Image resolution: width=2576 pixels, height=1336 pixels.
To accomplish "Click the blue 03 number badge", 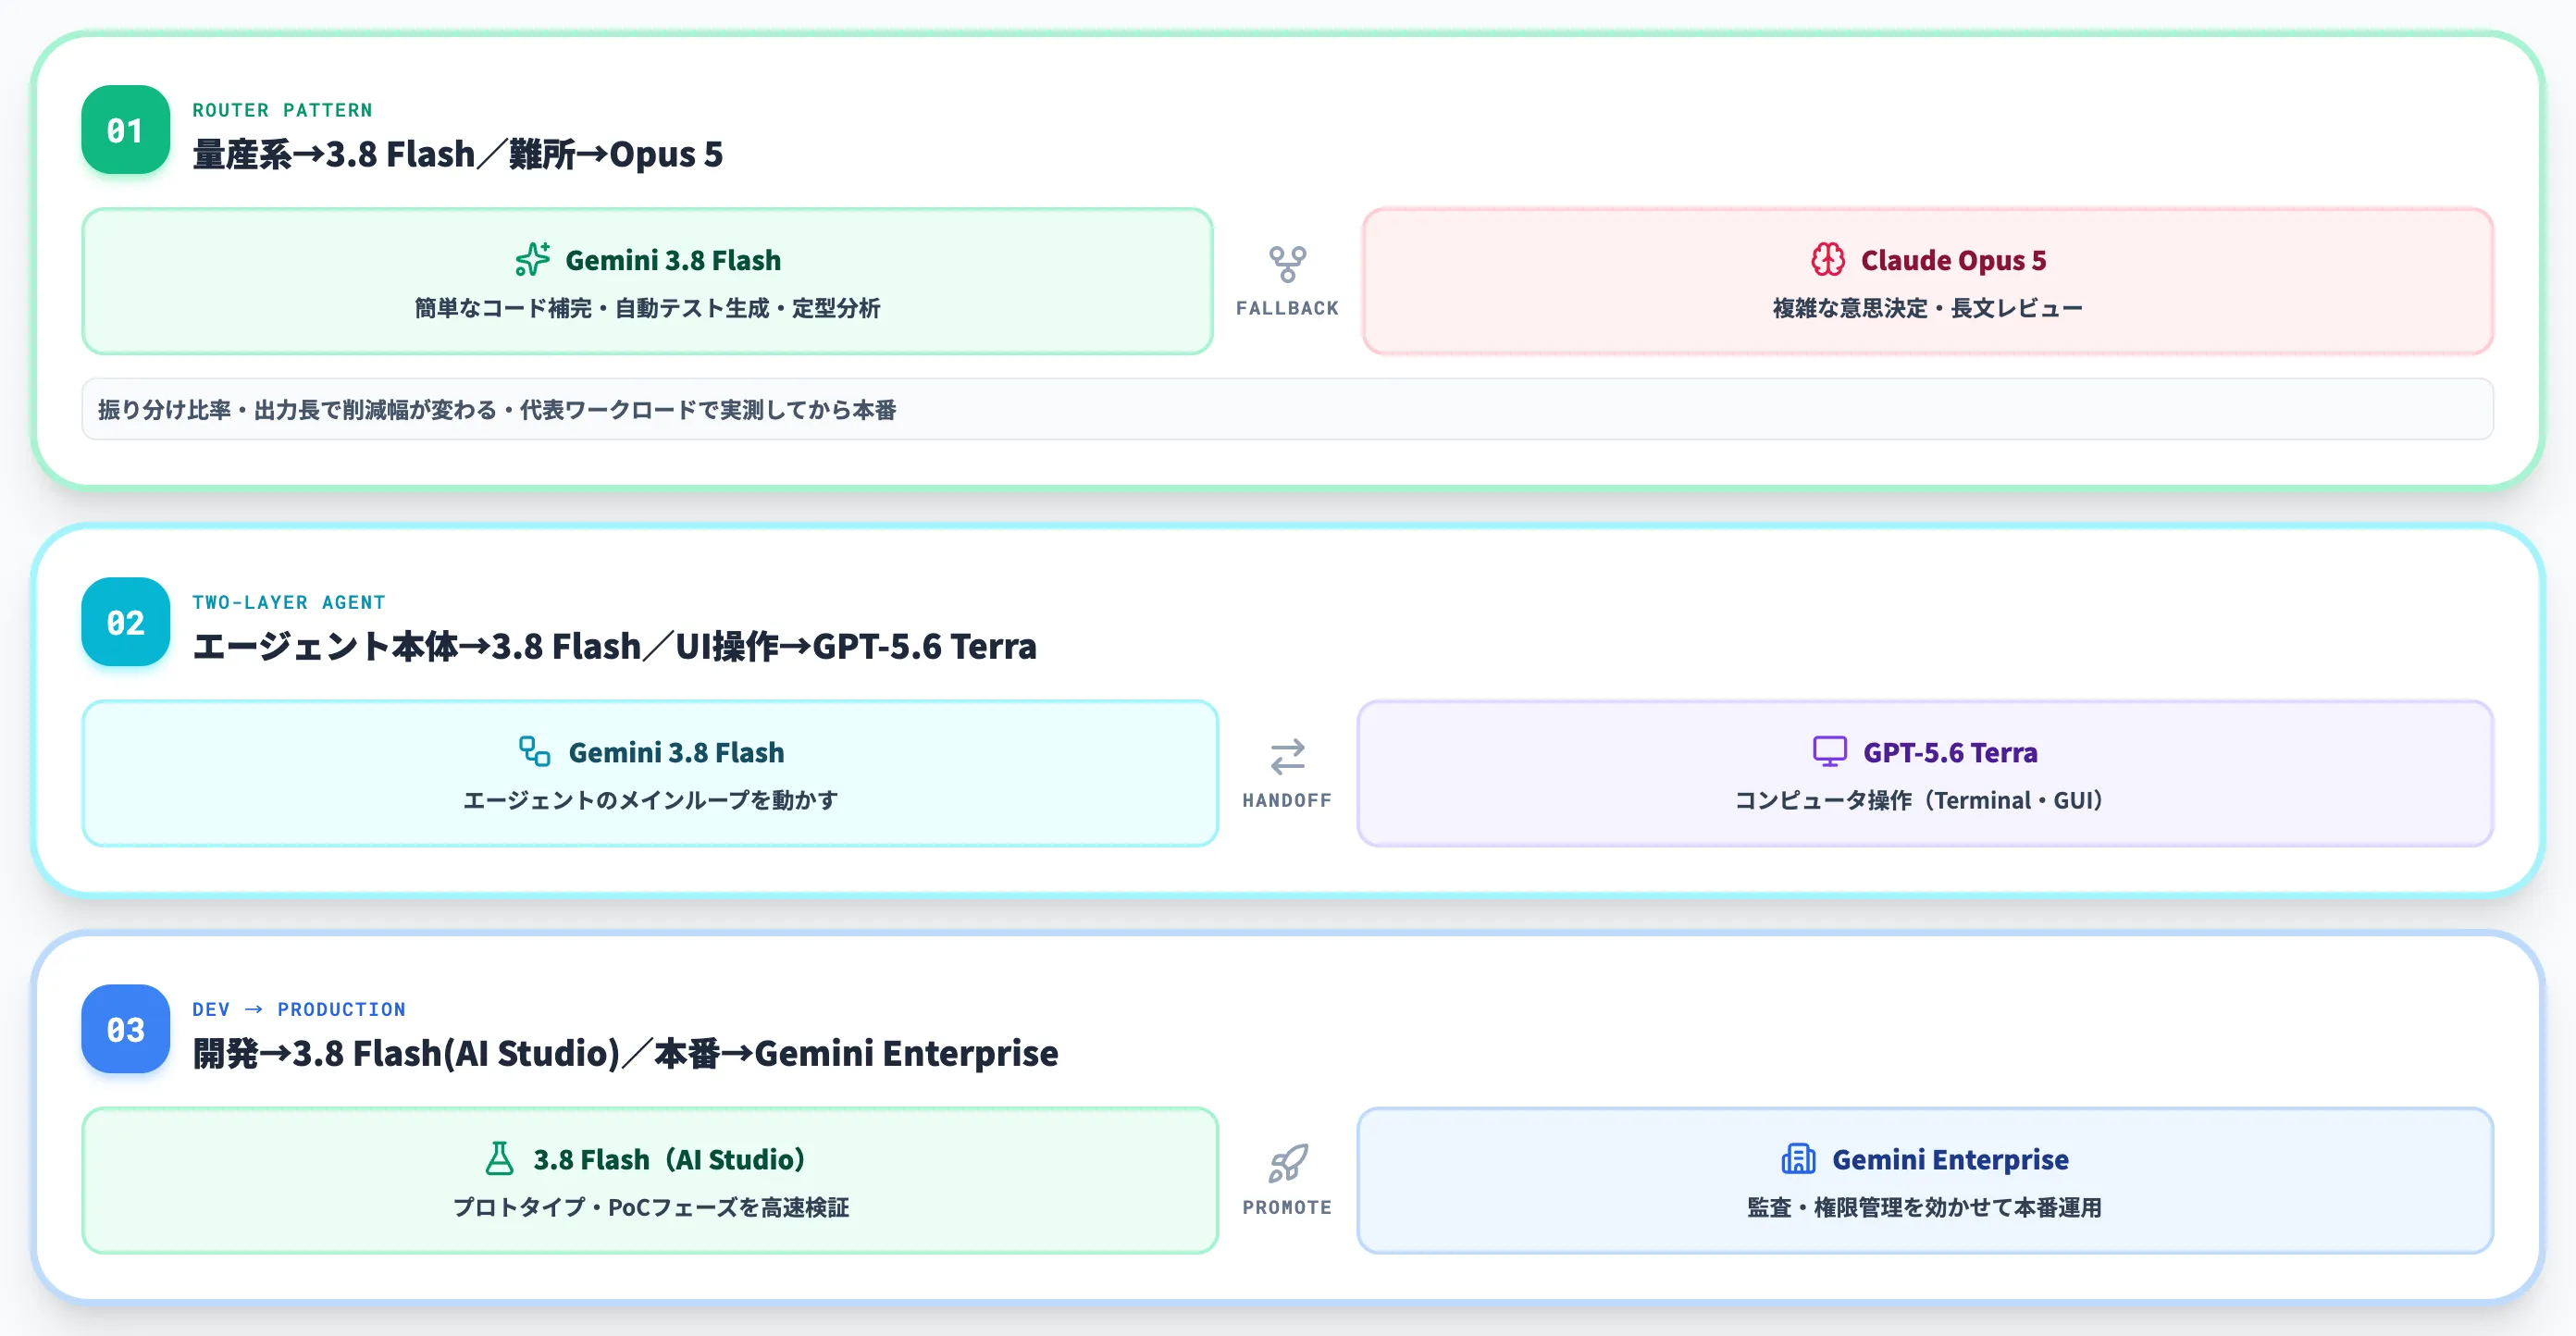I will 125,1029.
